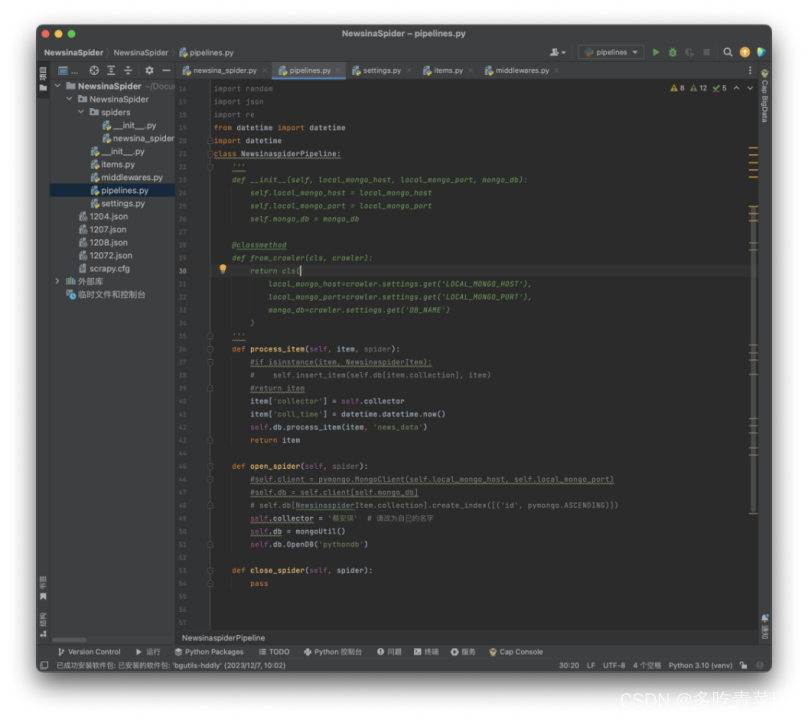Fold the process_item method in gutter
This screenshot has height=720, width=808.
(x=210, y=349)
